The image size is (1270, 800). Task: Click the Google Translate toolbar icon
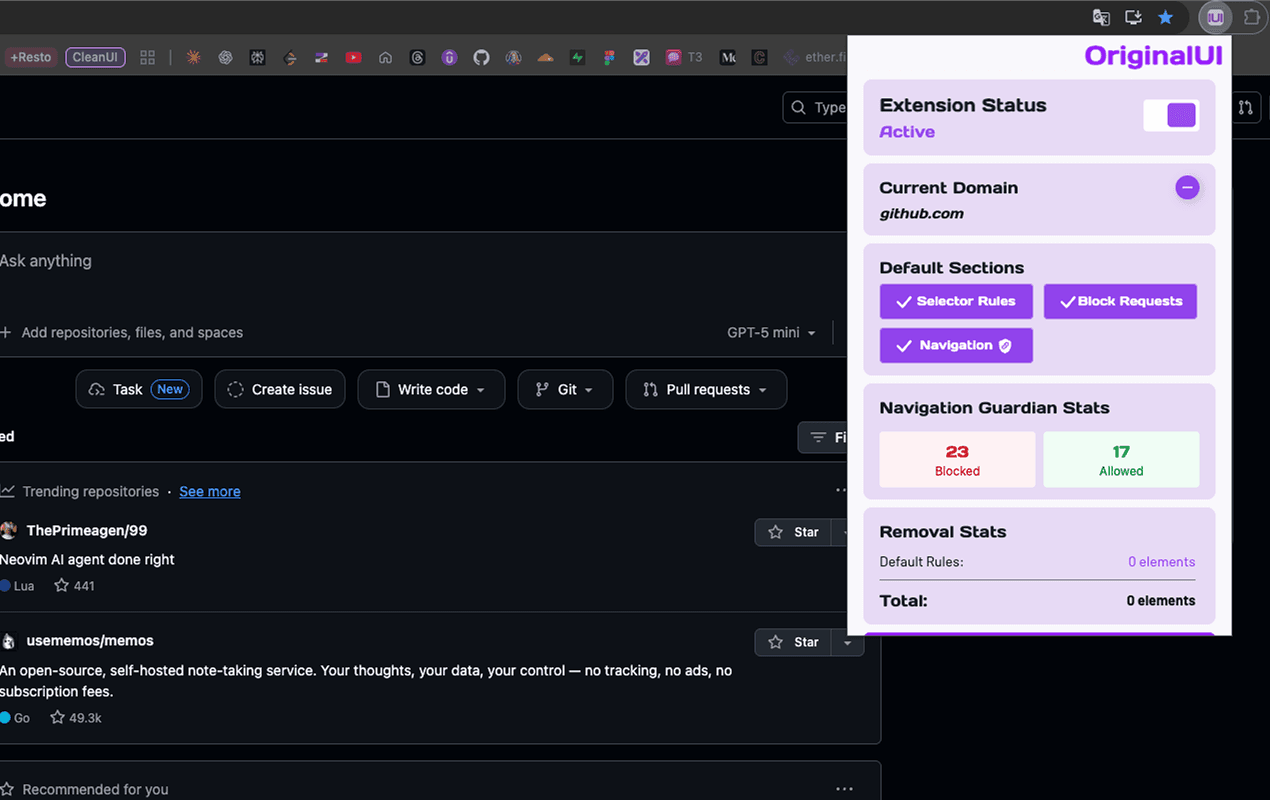pyautogui.click(x=1101, y=17)
